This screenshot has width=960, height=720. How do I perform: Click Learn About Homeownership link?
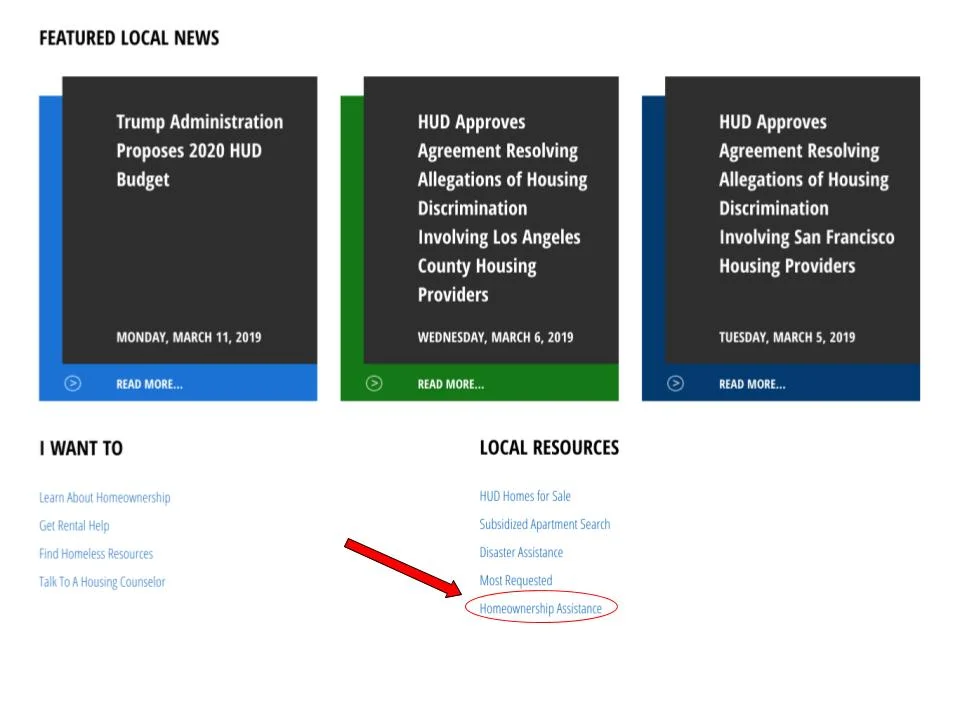click(x=105, y=497)
